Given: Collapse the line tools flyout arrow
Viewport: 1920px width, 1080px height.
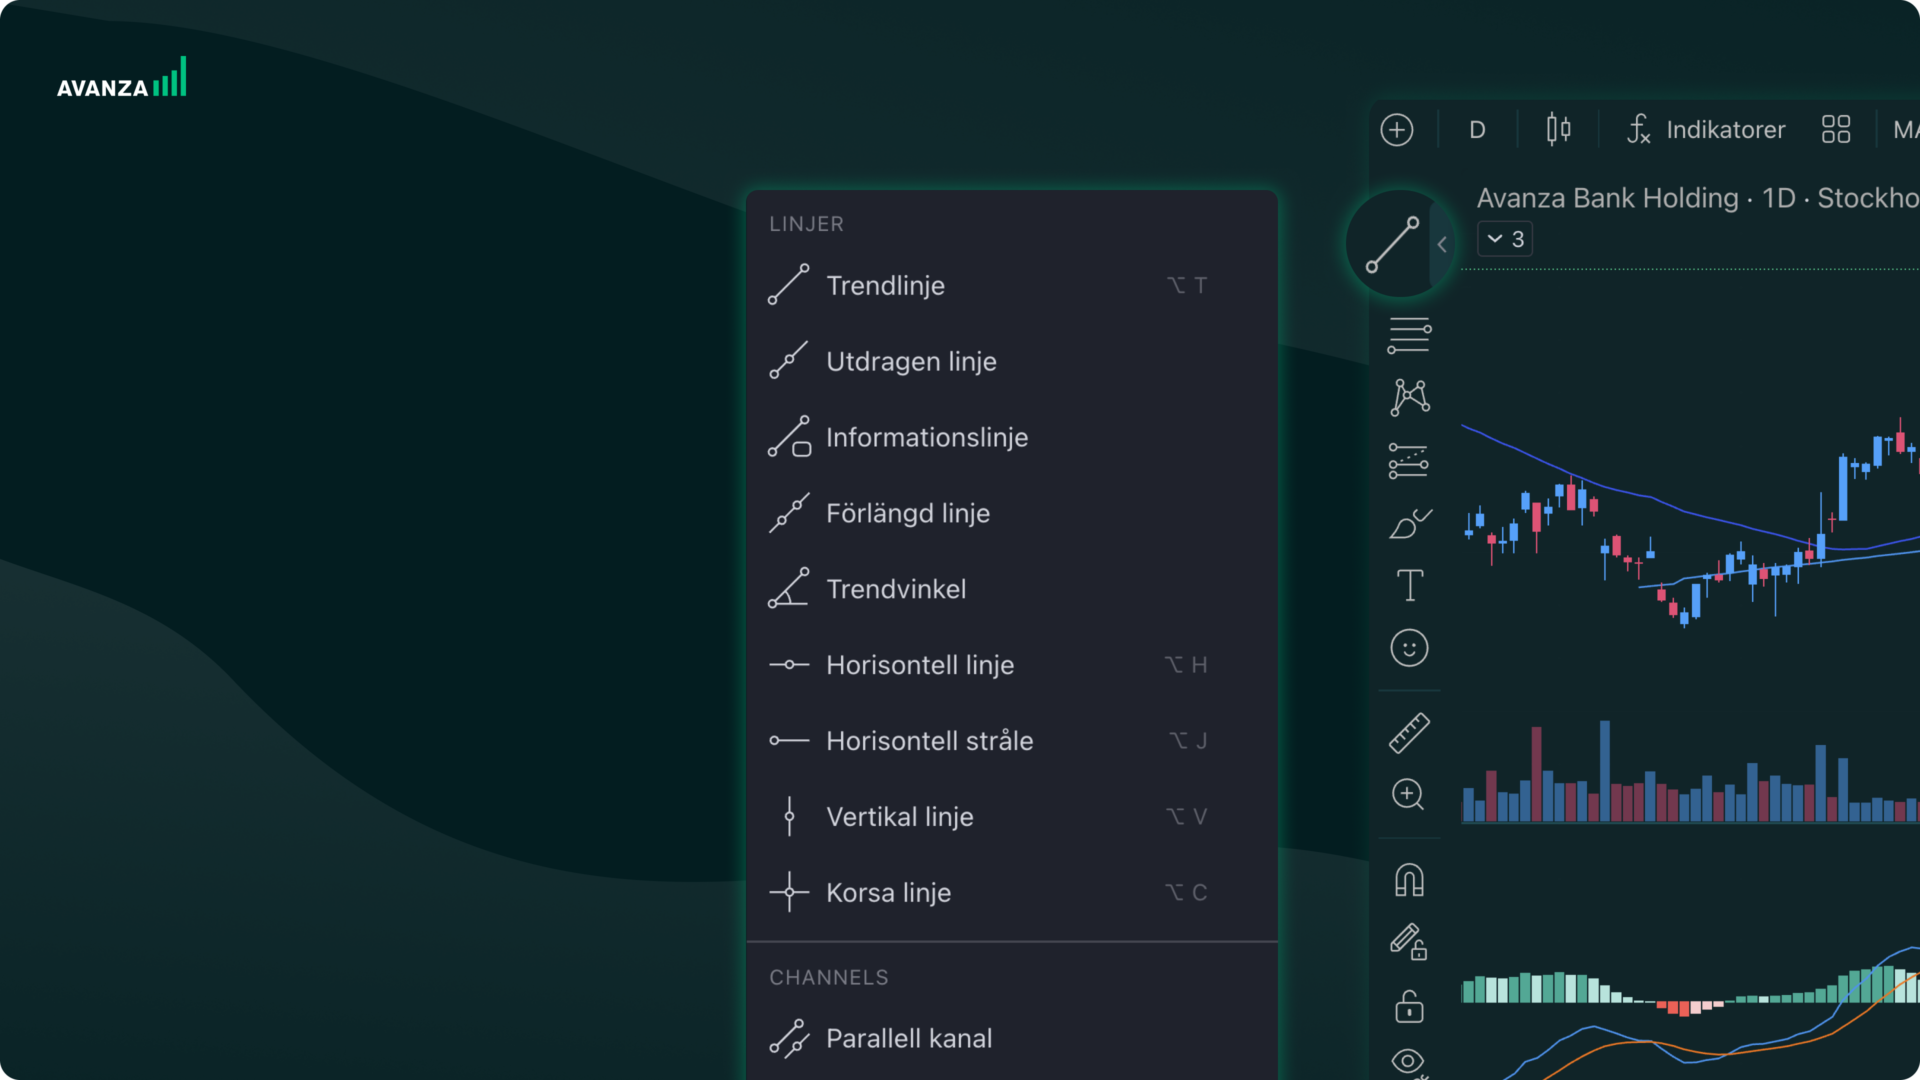Looking at the screenshot, I should tap(1442, 244).
